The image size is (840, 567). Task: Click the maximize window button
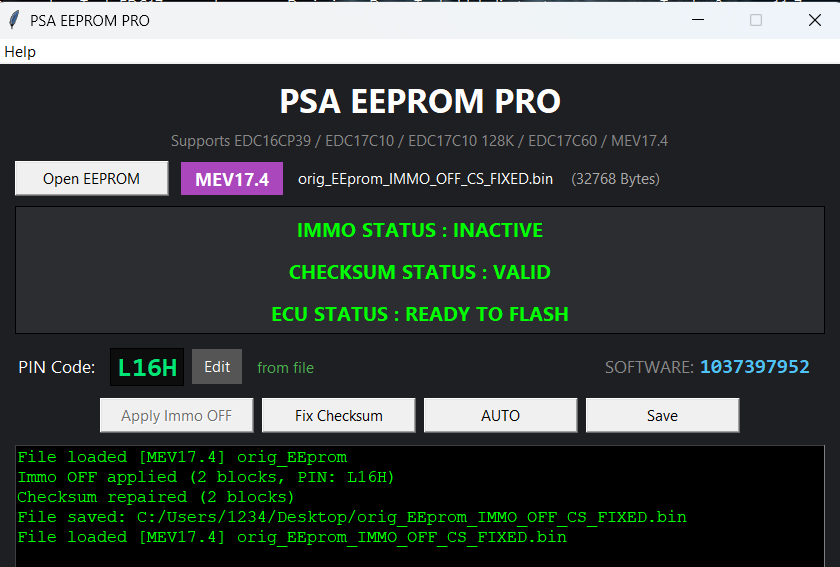coord(756,20)
